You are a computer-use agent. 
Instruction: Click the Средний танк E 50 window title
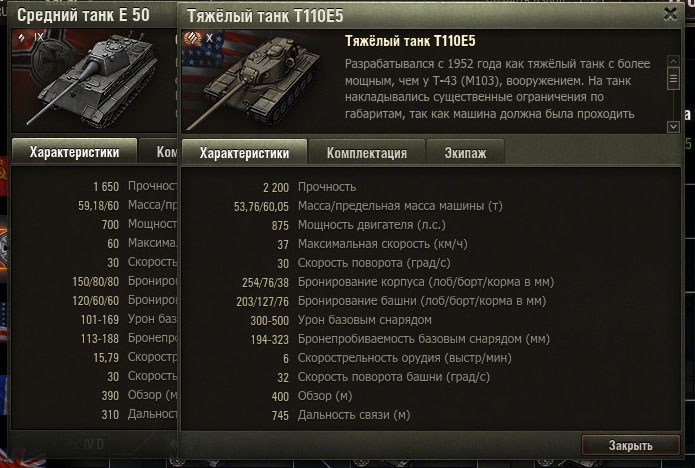(x=83, y=15)
